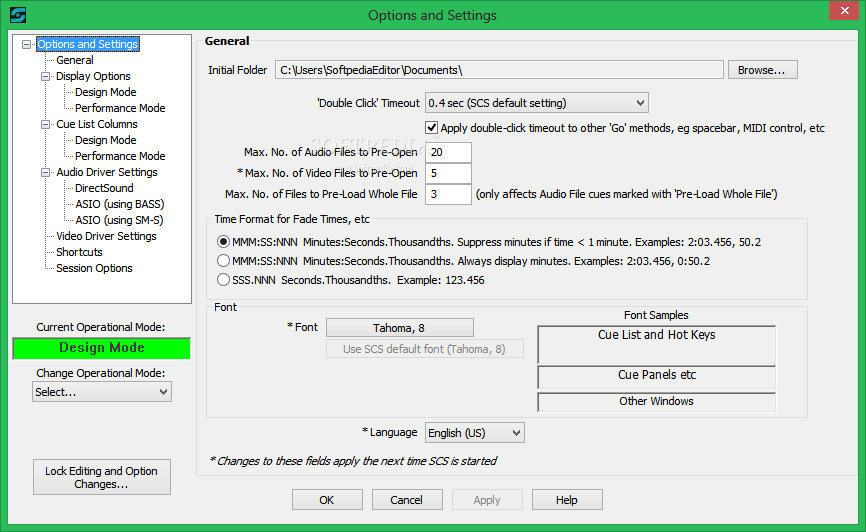Open Video Driver Settings page

[106, 236]
